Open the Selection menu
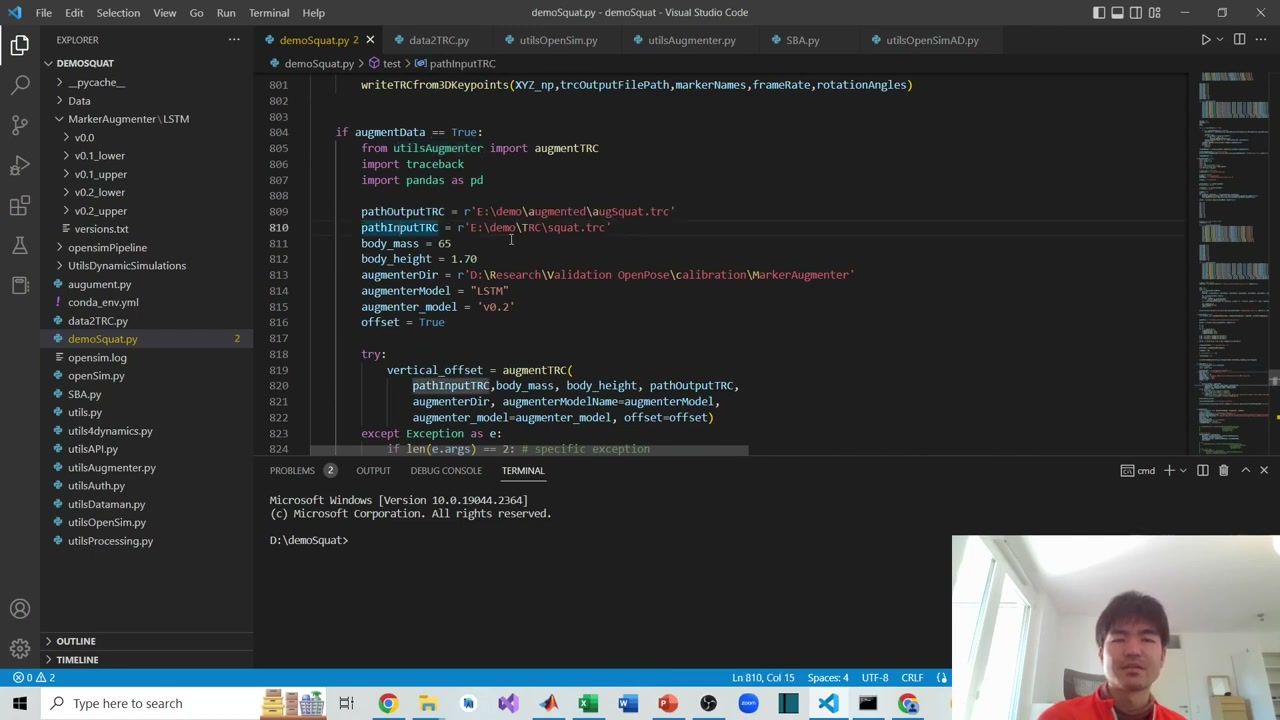This screenshot has height=720, width=1280. coord(118,12)
